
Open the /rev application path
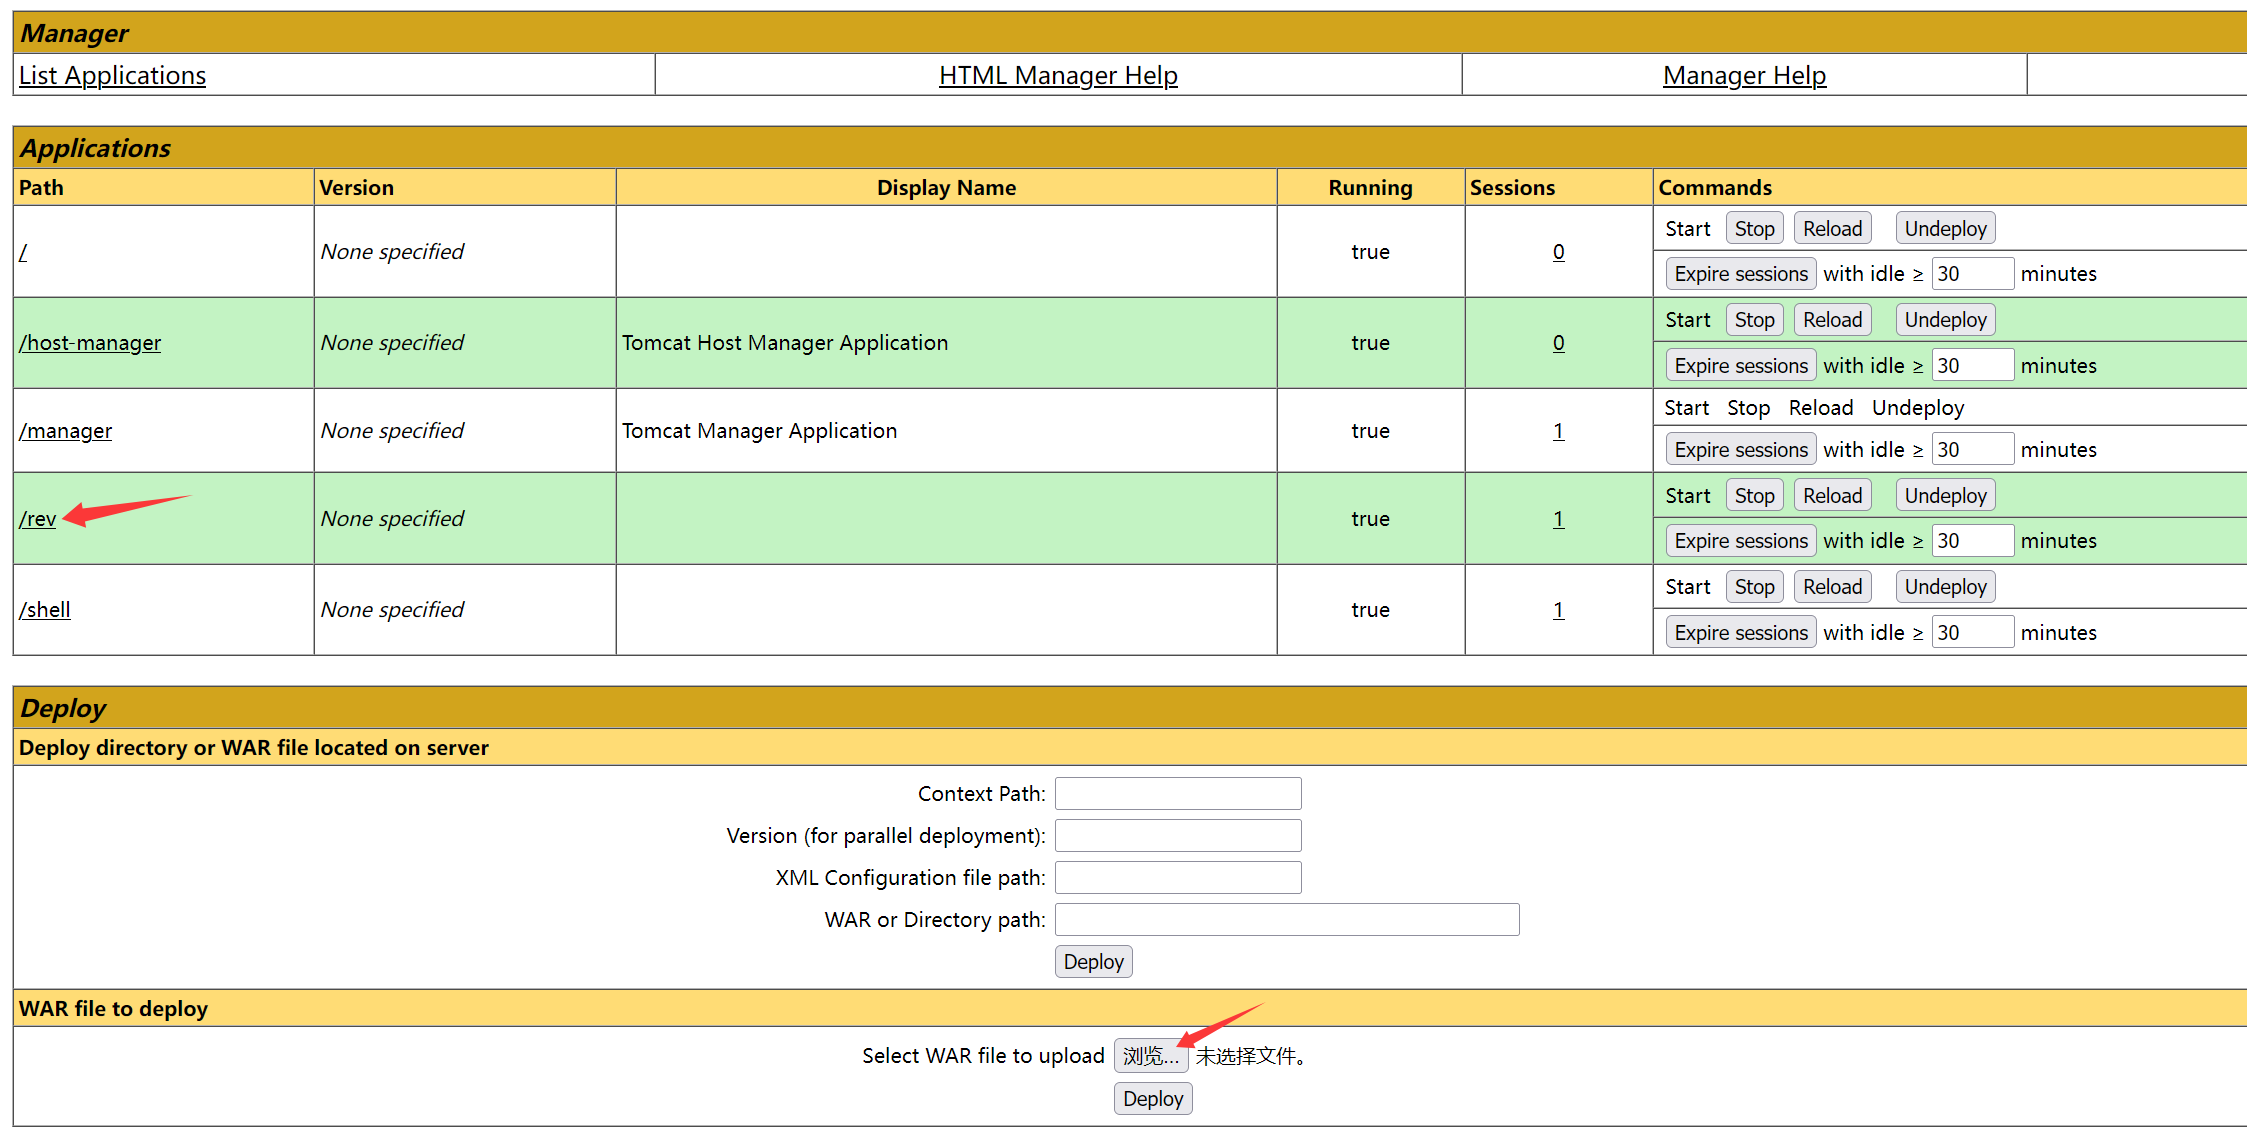pos(38,519)
